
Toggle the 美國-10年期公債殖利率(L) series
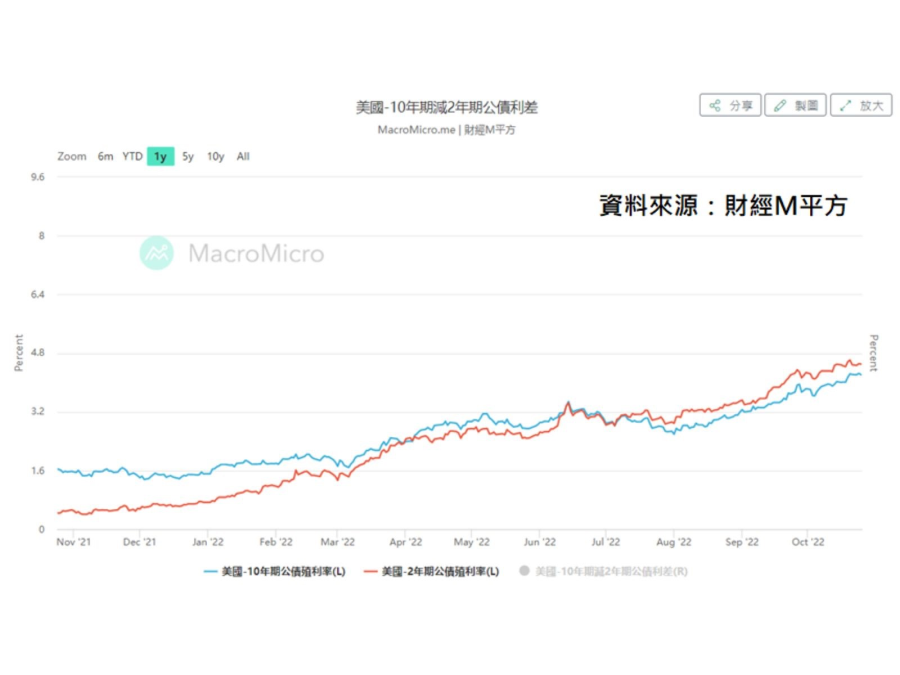[283, 571]
